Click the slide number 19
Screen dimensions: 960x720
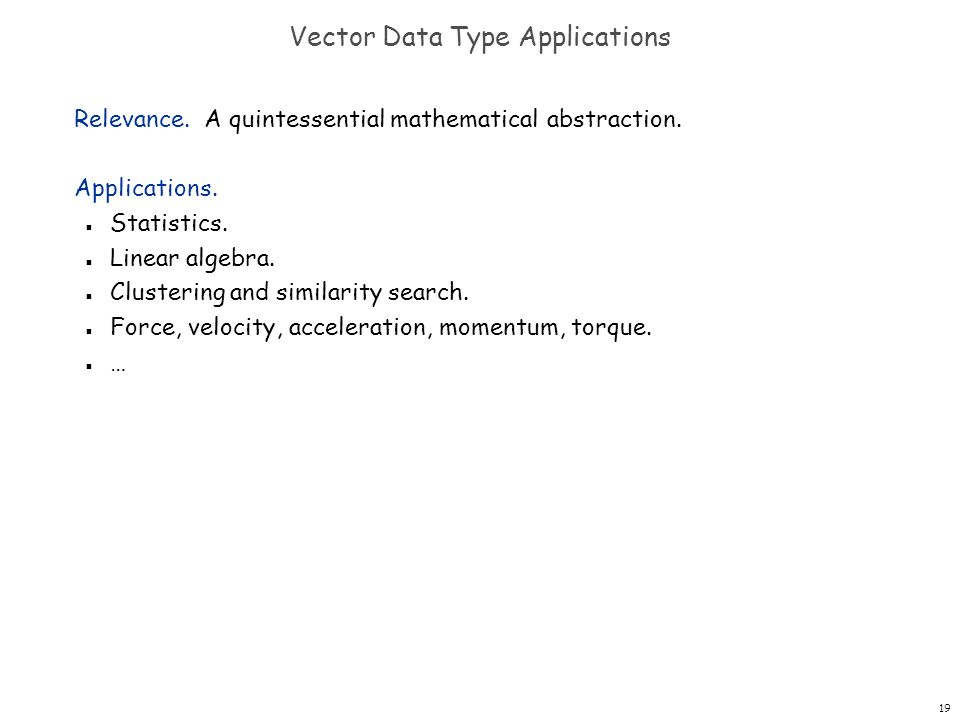point(945,708)
